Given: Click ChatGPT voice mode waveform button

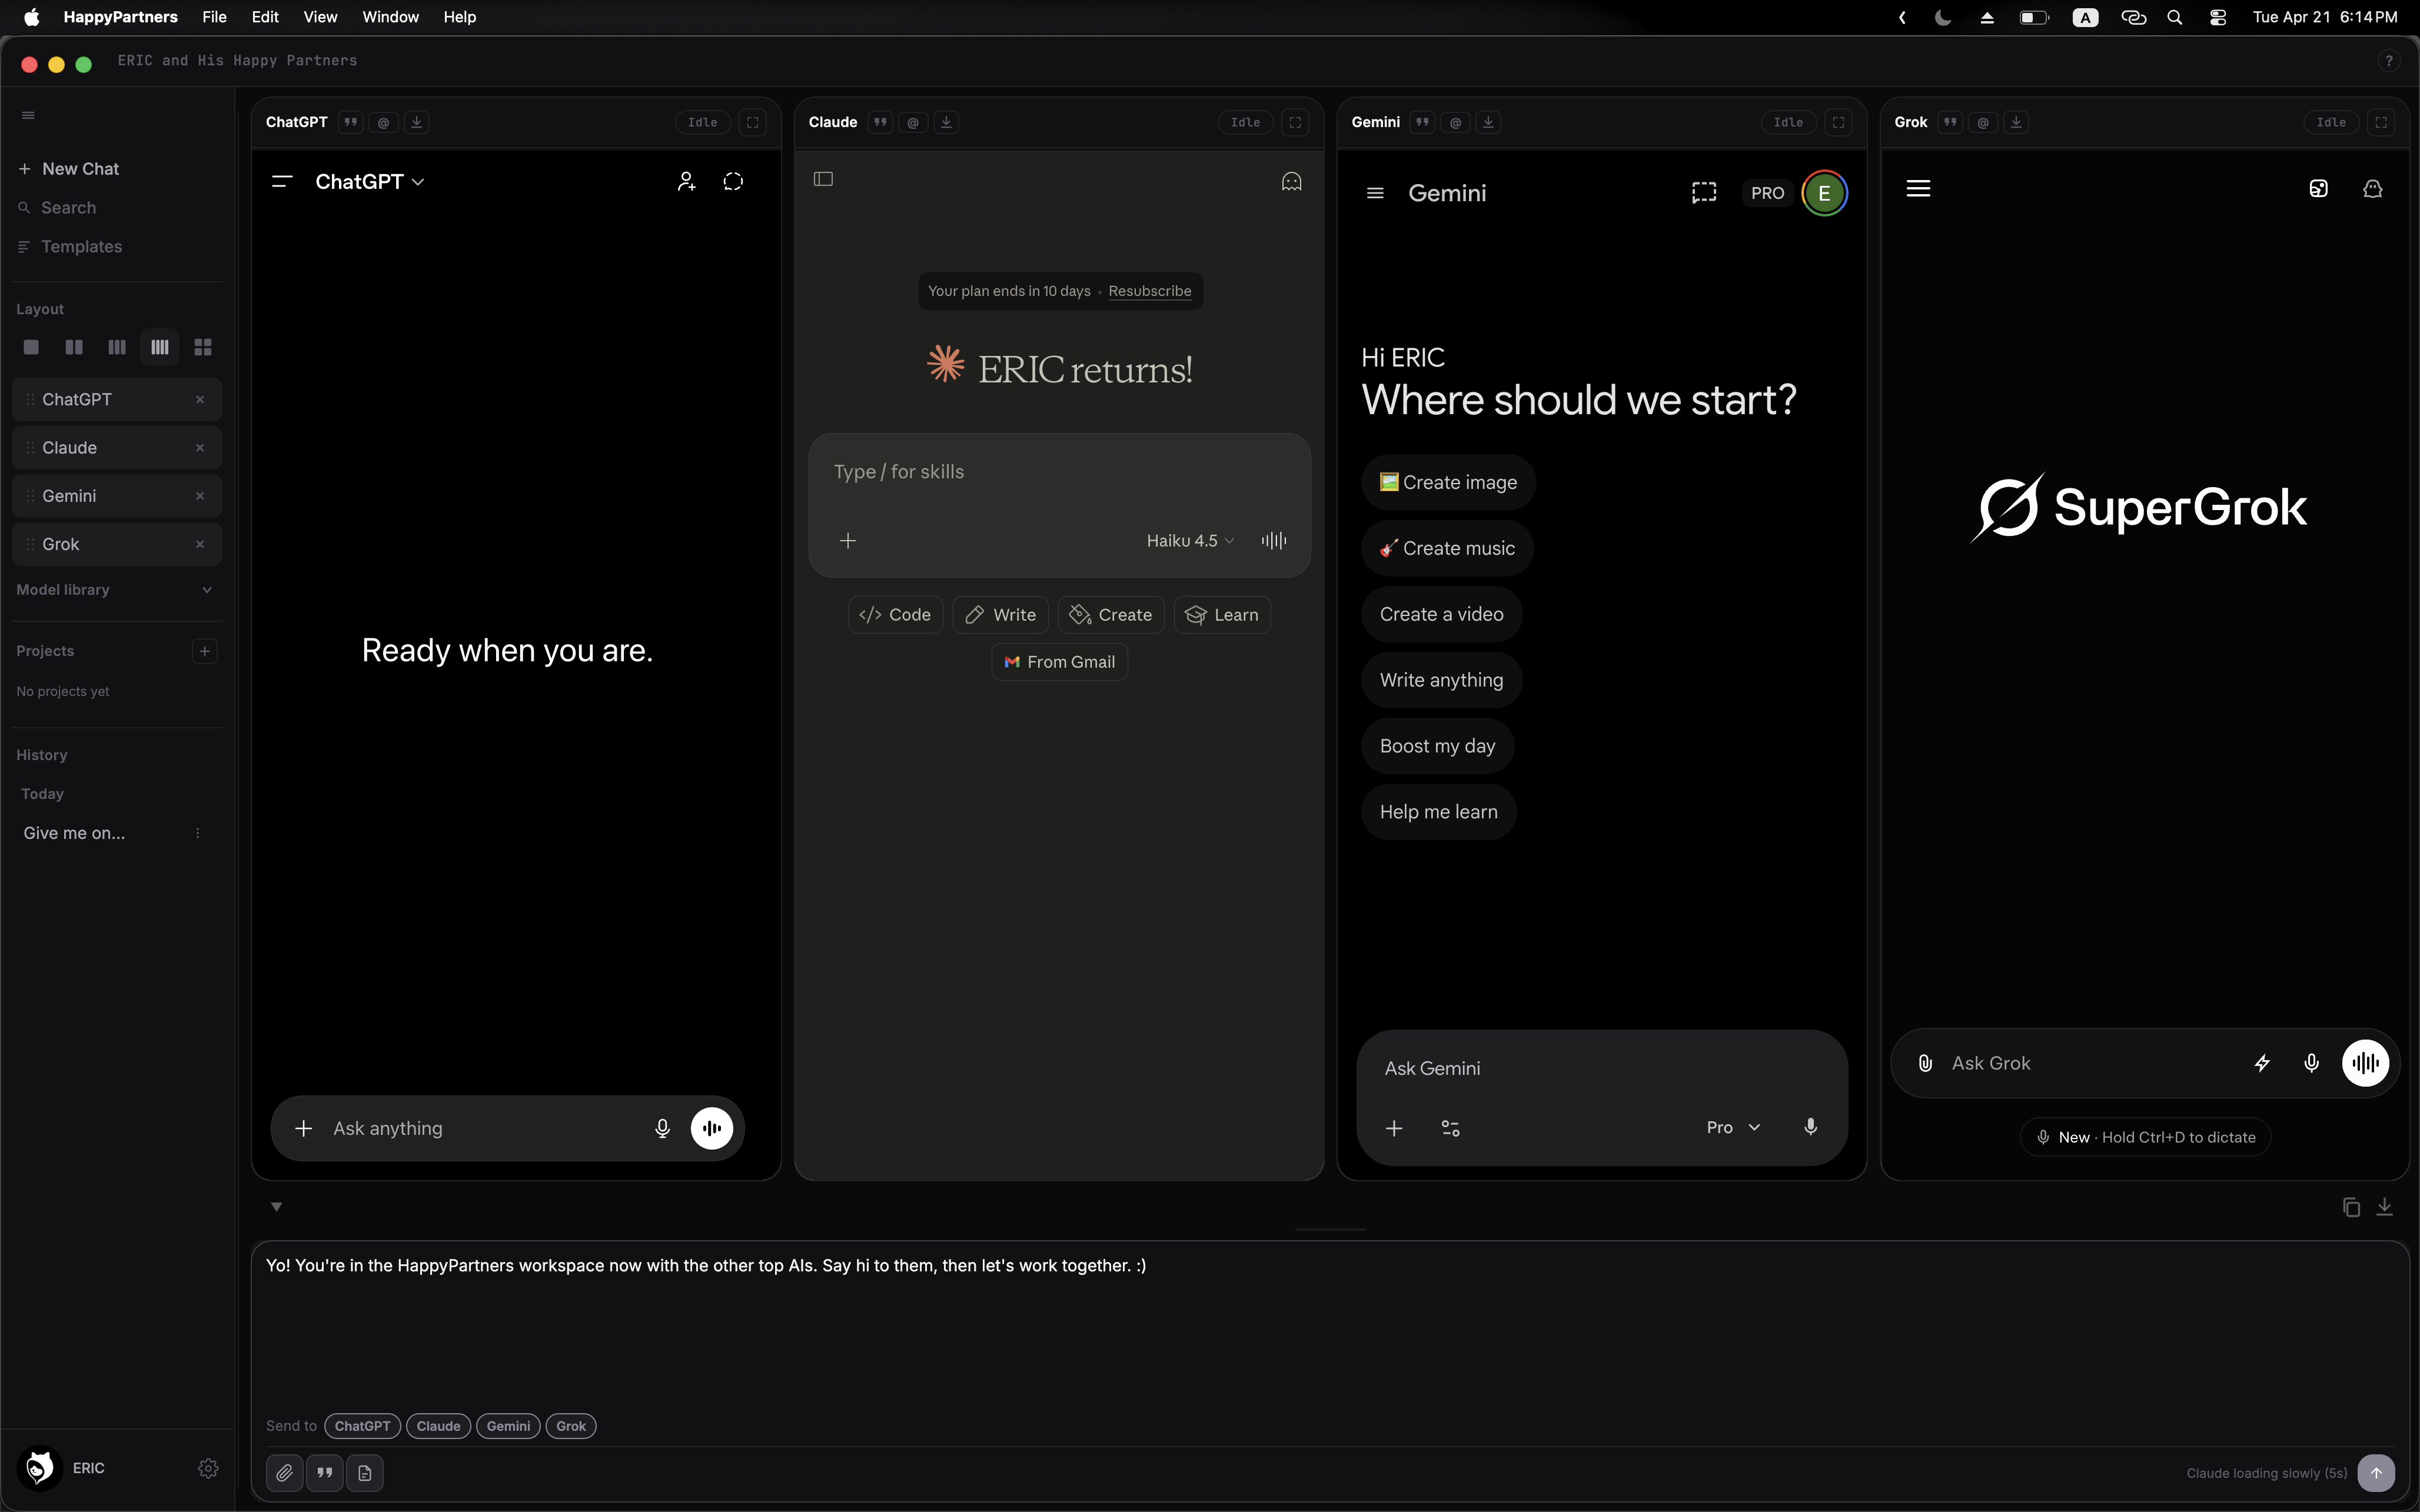Looking at the screenshot, I should [712, 1128].
